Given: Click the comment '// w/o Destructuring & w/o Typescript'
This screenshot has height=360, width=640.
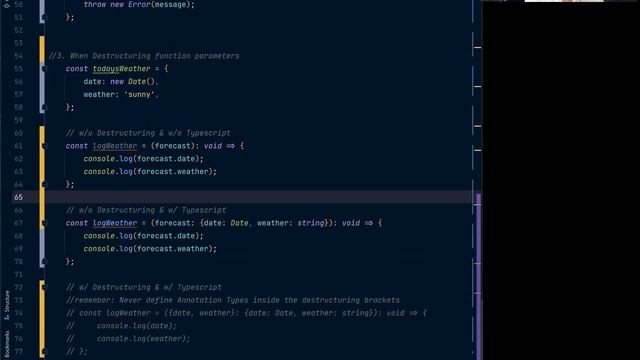Looking at the screenshot, I should coord(148,133).
